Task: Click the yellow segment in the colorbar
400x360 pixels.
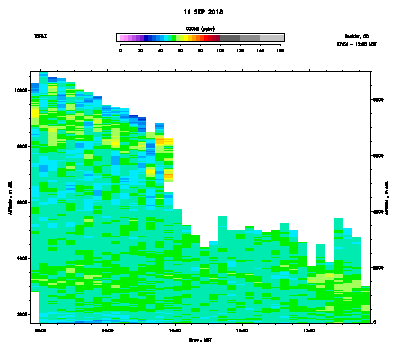Action: pos(186,38)
